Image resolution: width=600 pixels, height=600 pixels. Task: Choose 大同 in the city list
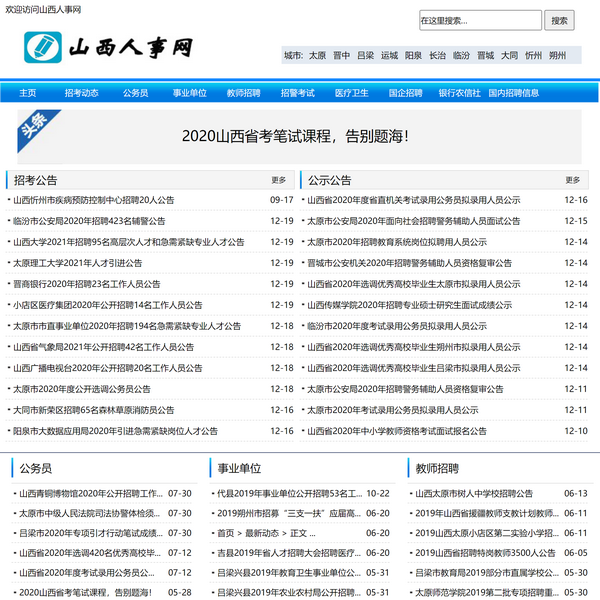(x=509, y=56)
